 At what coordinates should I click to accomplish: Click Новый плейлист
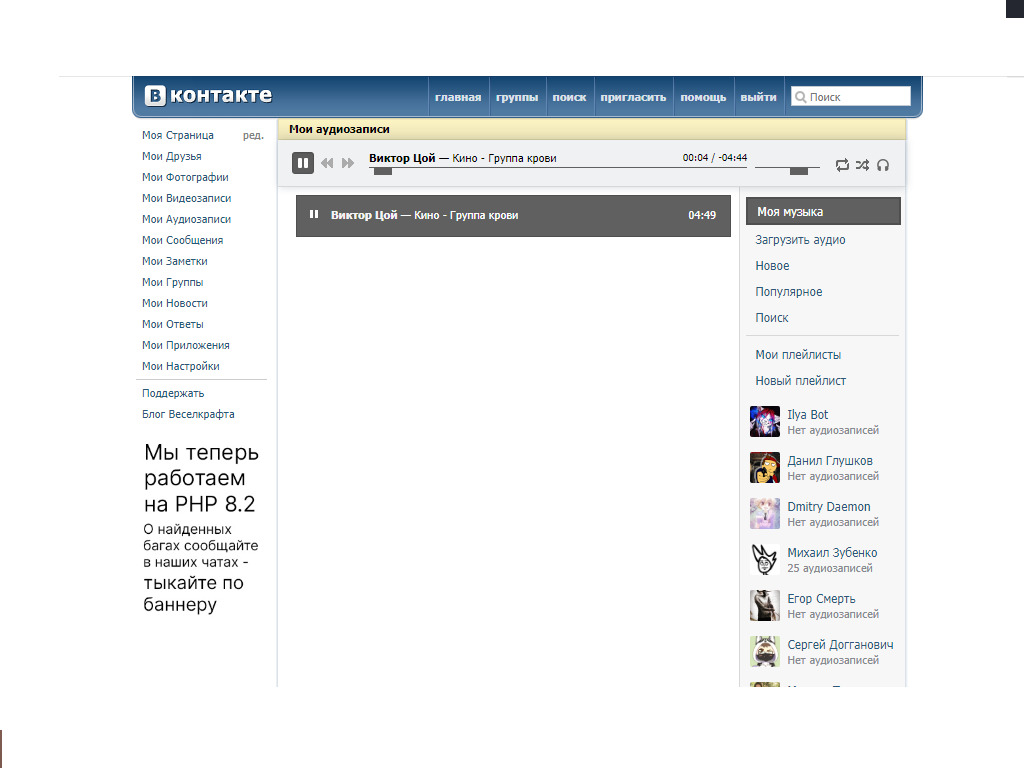point(801,381)
